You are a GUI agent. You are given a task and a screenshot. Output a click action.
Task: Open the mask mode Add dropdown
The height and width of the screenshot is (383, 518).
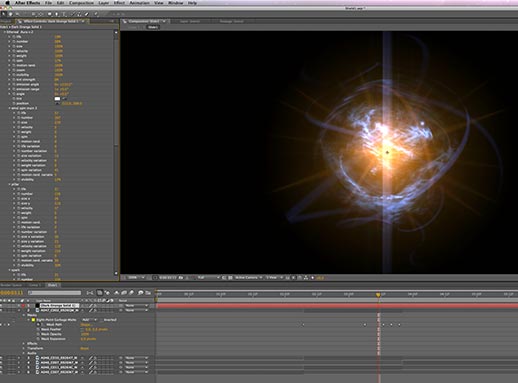88,320
